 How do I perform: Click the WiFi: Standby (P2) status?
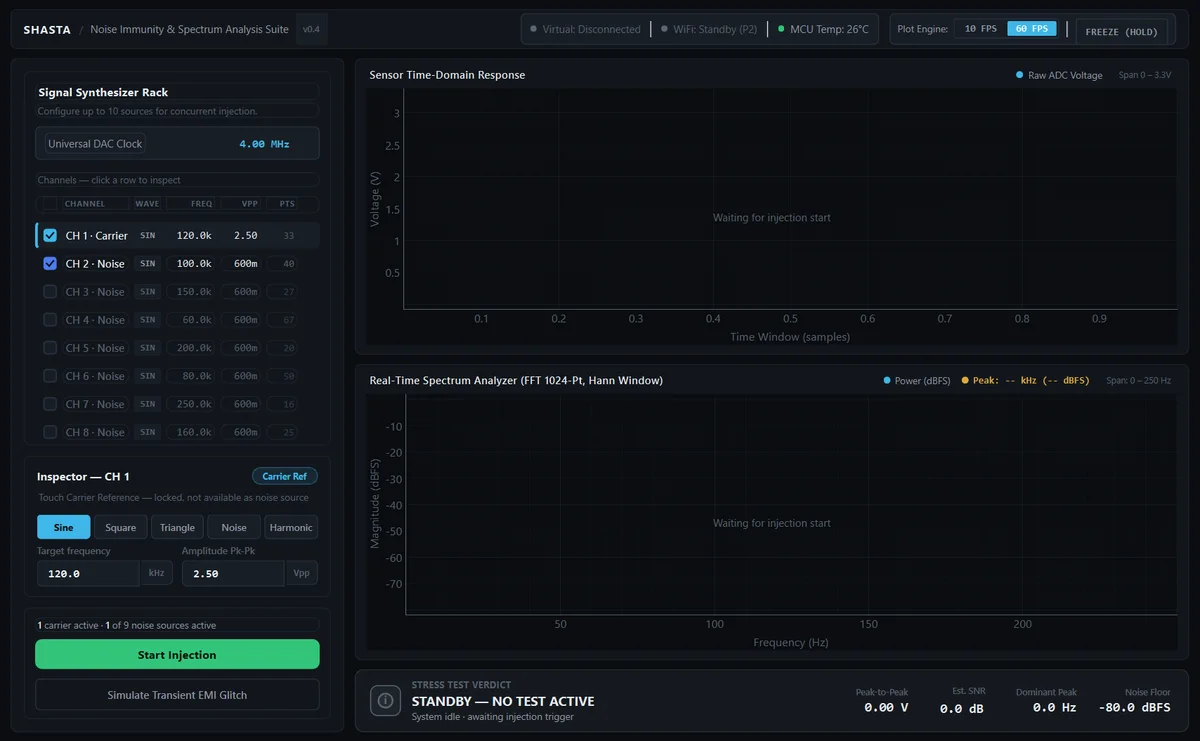pos(709,29)
